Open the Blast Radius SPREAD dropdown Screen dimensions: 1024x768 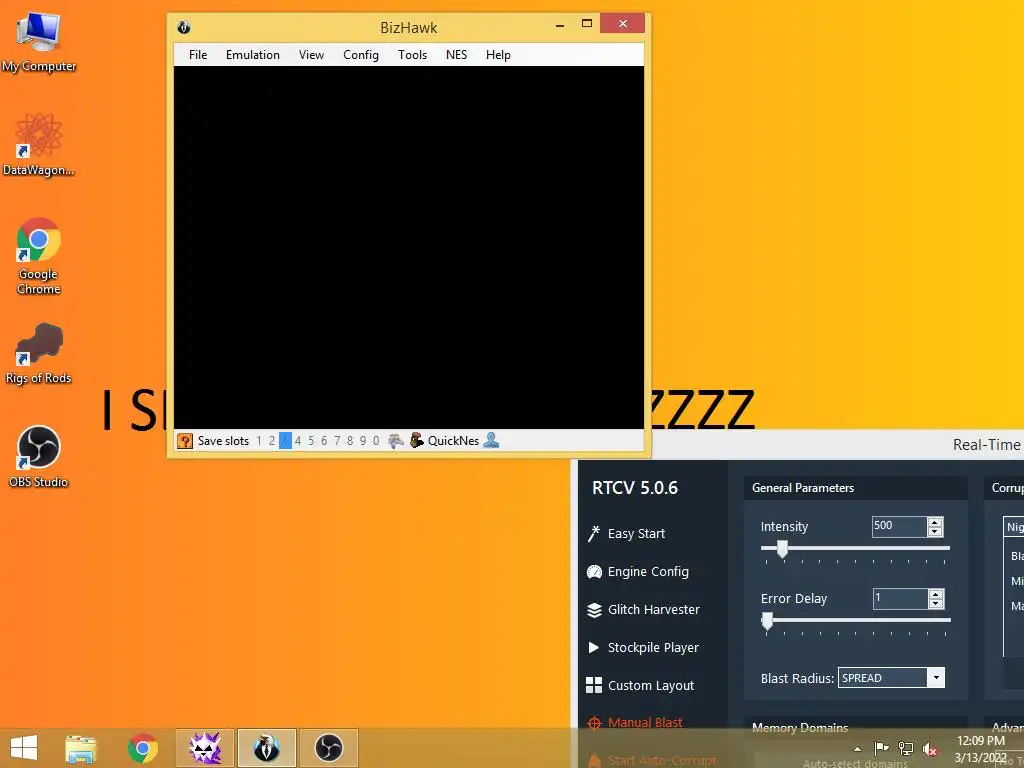pyautogui.click(x=891, y=678)
